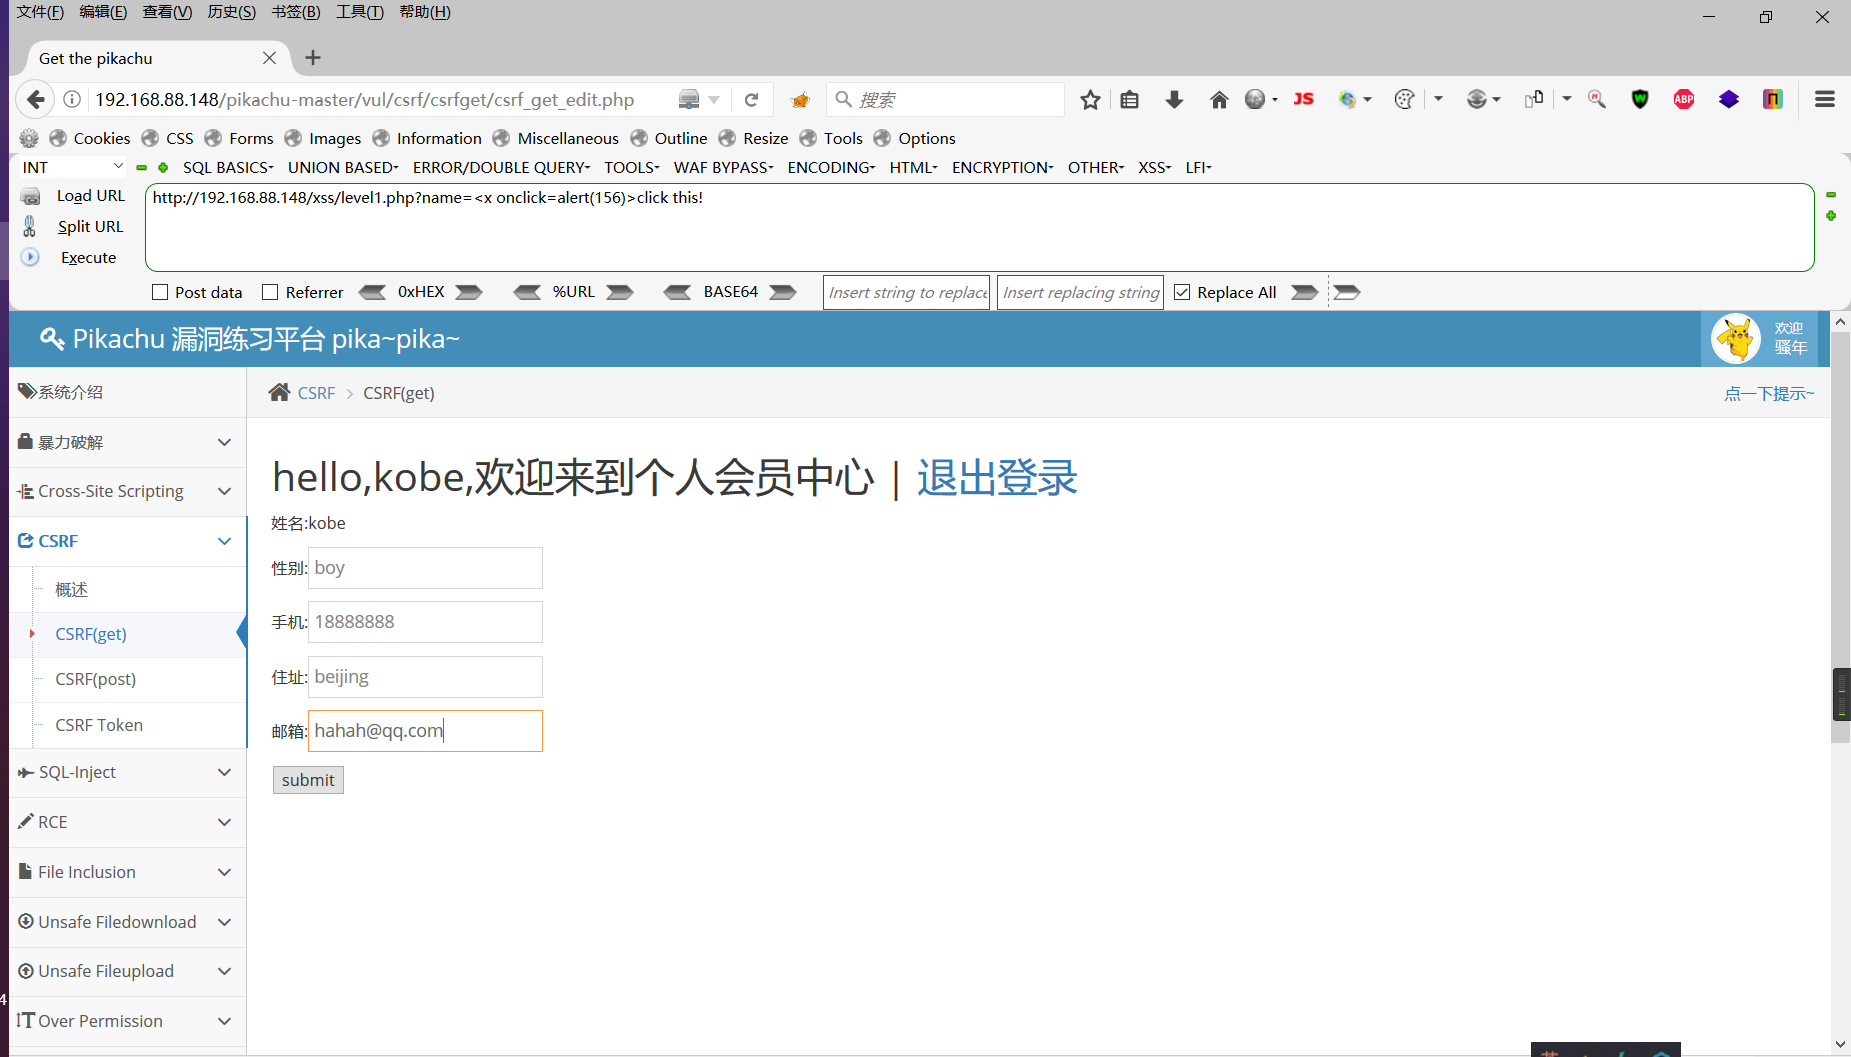The width and height of the screenshot is (1851, 1057).
Task: Switch to the CSRF(post) page
Action: click(x=95, y=679)
